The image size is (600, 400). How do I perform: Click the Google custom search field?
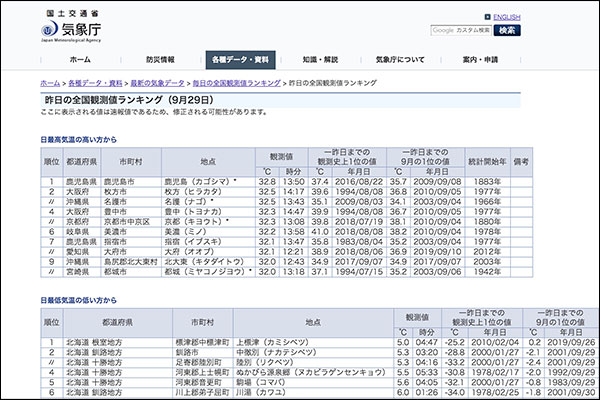(460, 31)
